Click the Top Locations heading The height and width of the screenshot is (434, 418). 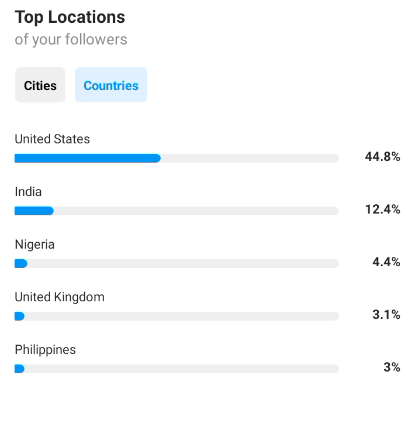pyautogui.click(x=70, y=17)
